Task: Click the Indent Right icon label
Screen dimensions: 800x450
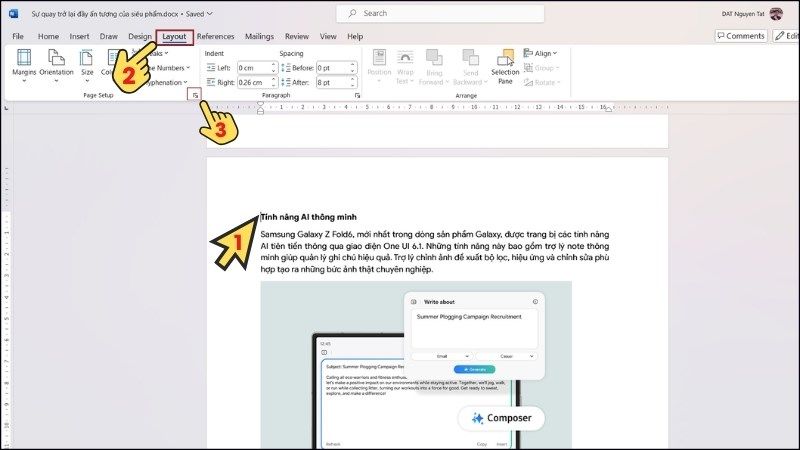Action: pos(211,82)
